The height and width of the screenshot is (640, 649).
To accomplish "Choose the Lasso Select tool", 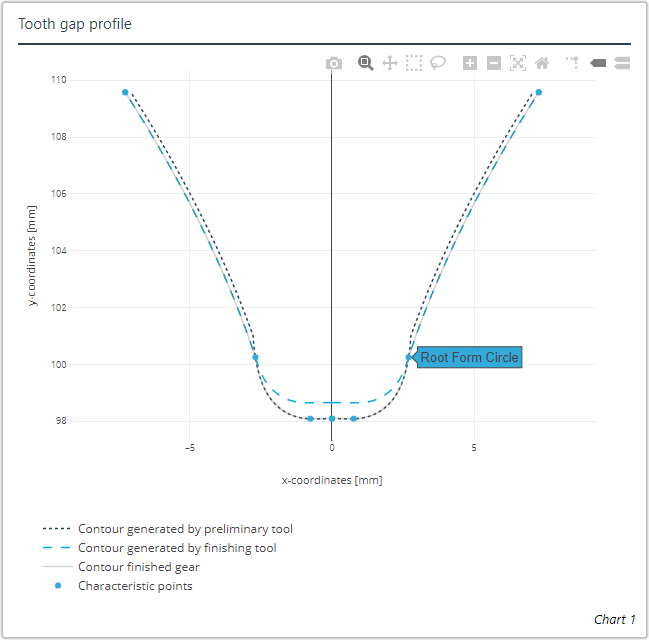I will (x=438, y=63).
